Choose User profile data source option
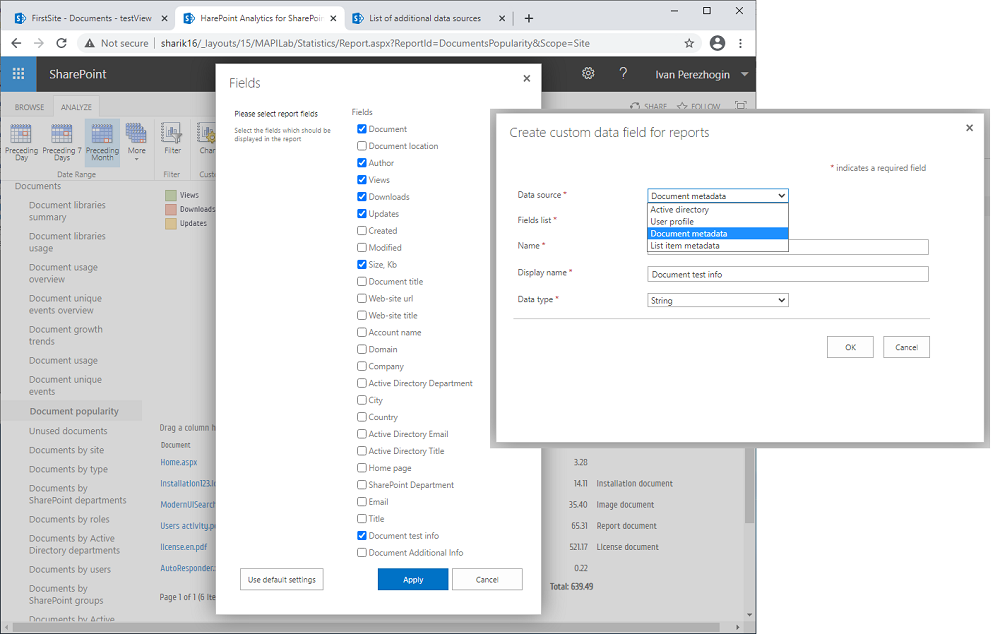Screen dimensions: 1000x634 (x=717, y=221)
